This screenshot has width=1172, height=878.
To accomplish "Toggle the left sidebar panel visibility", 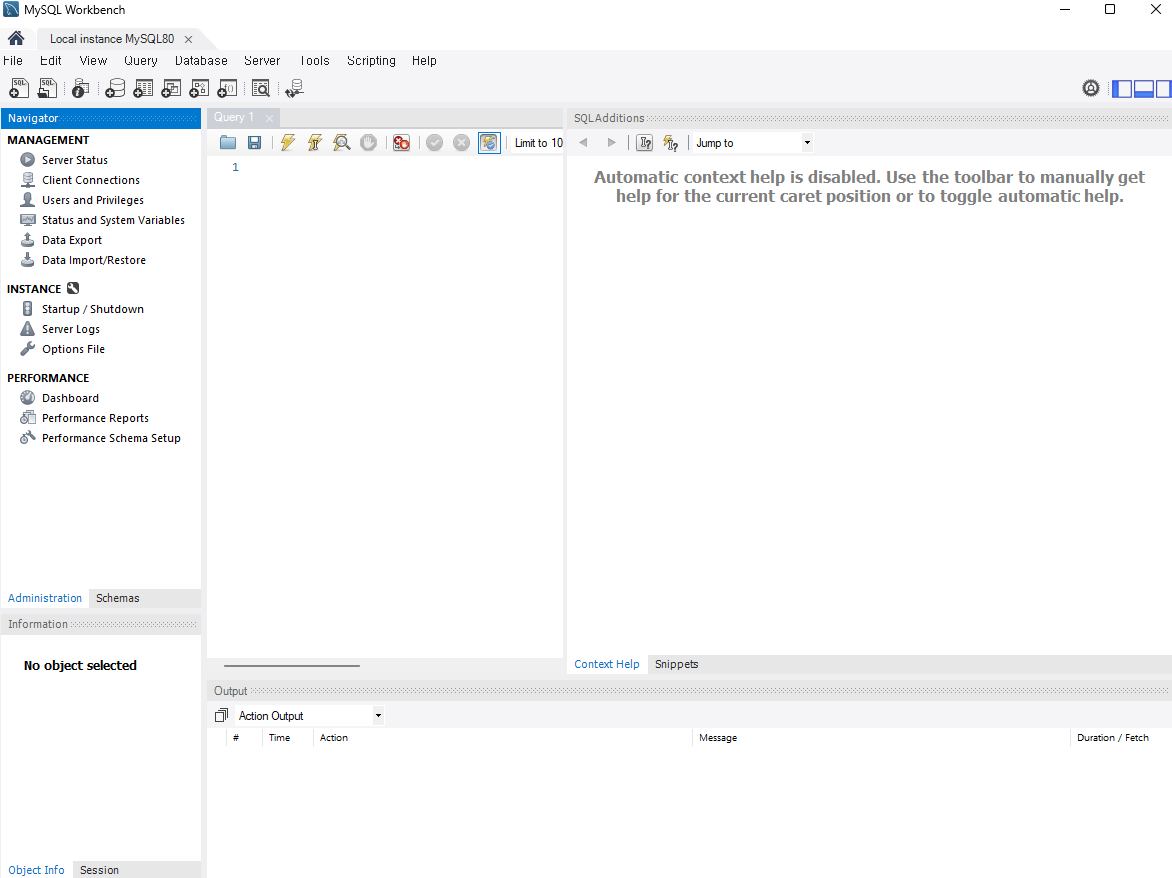I will (1122, 88).
